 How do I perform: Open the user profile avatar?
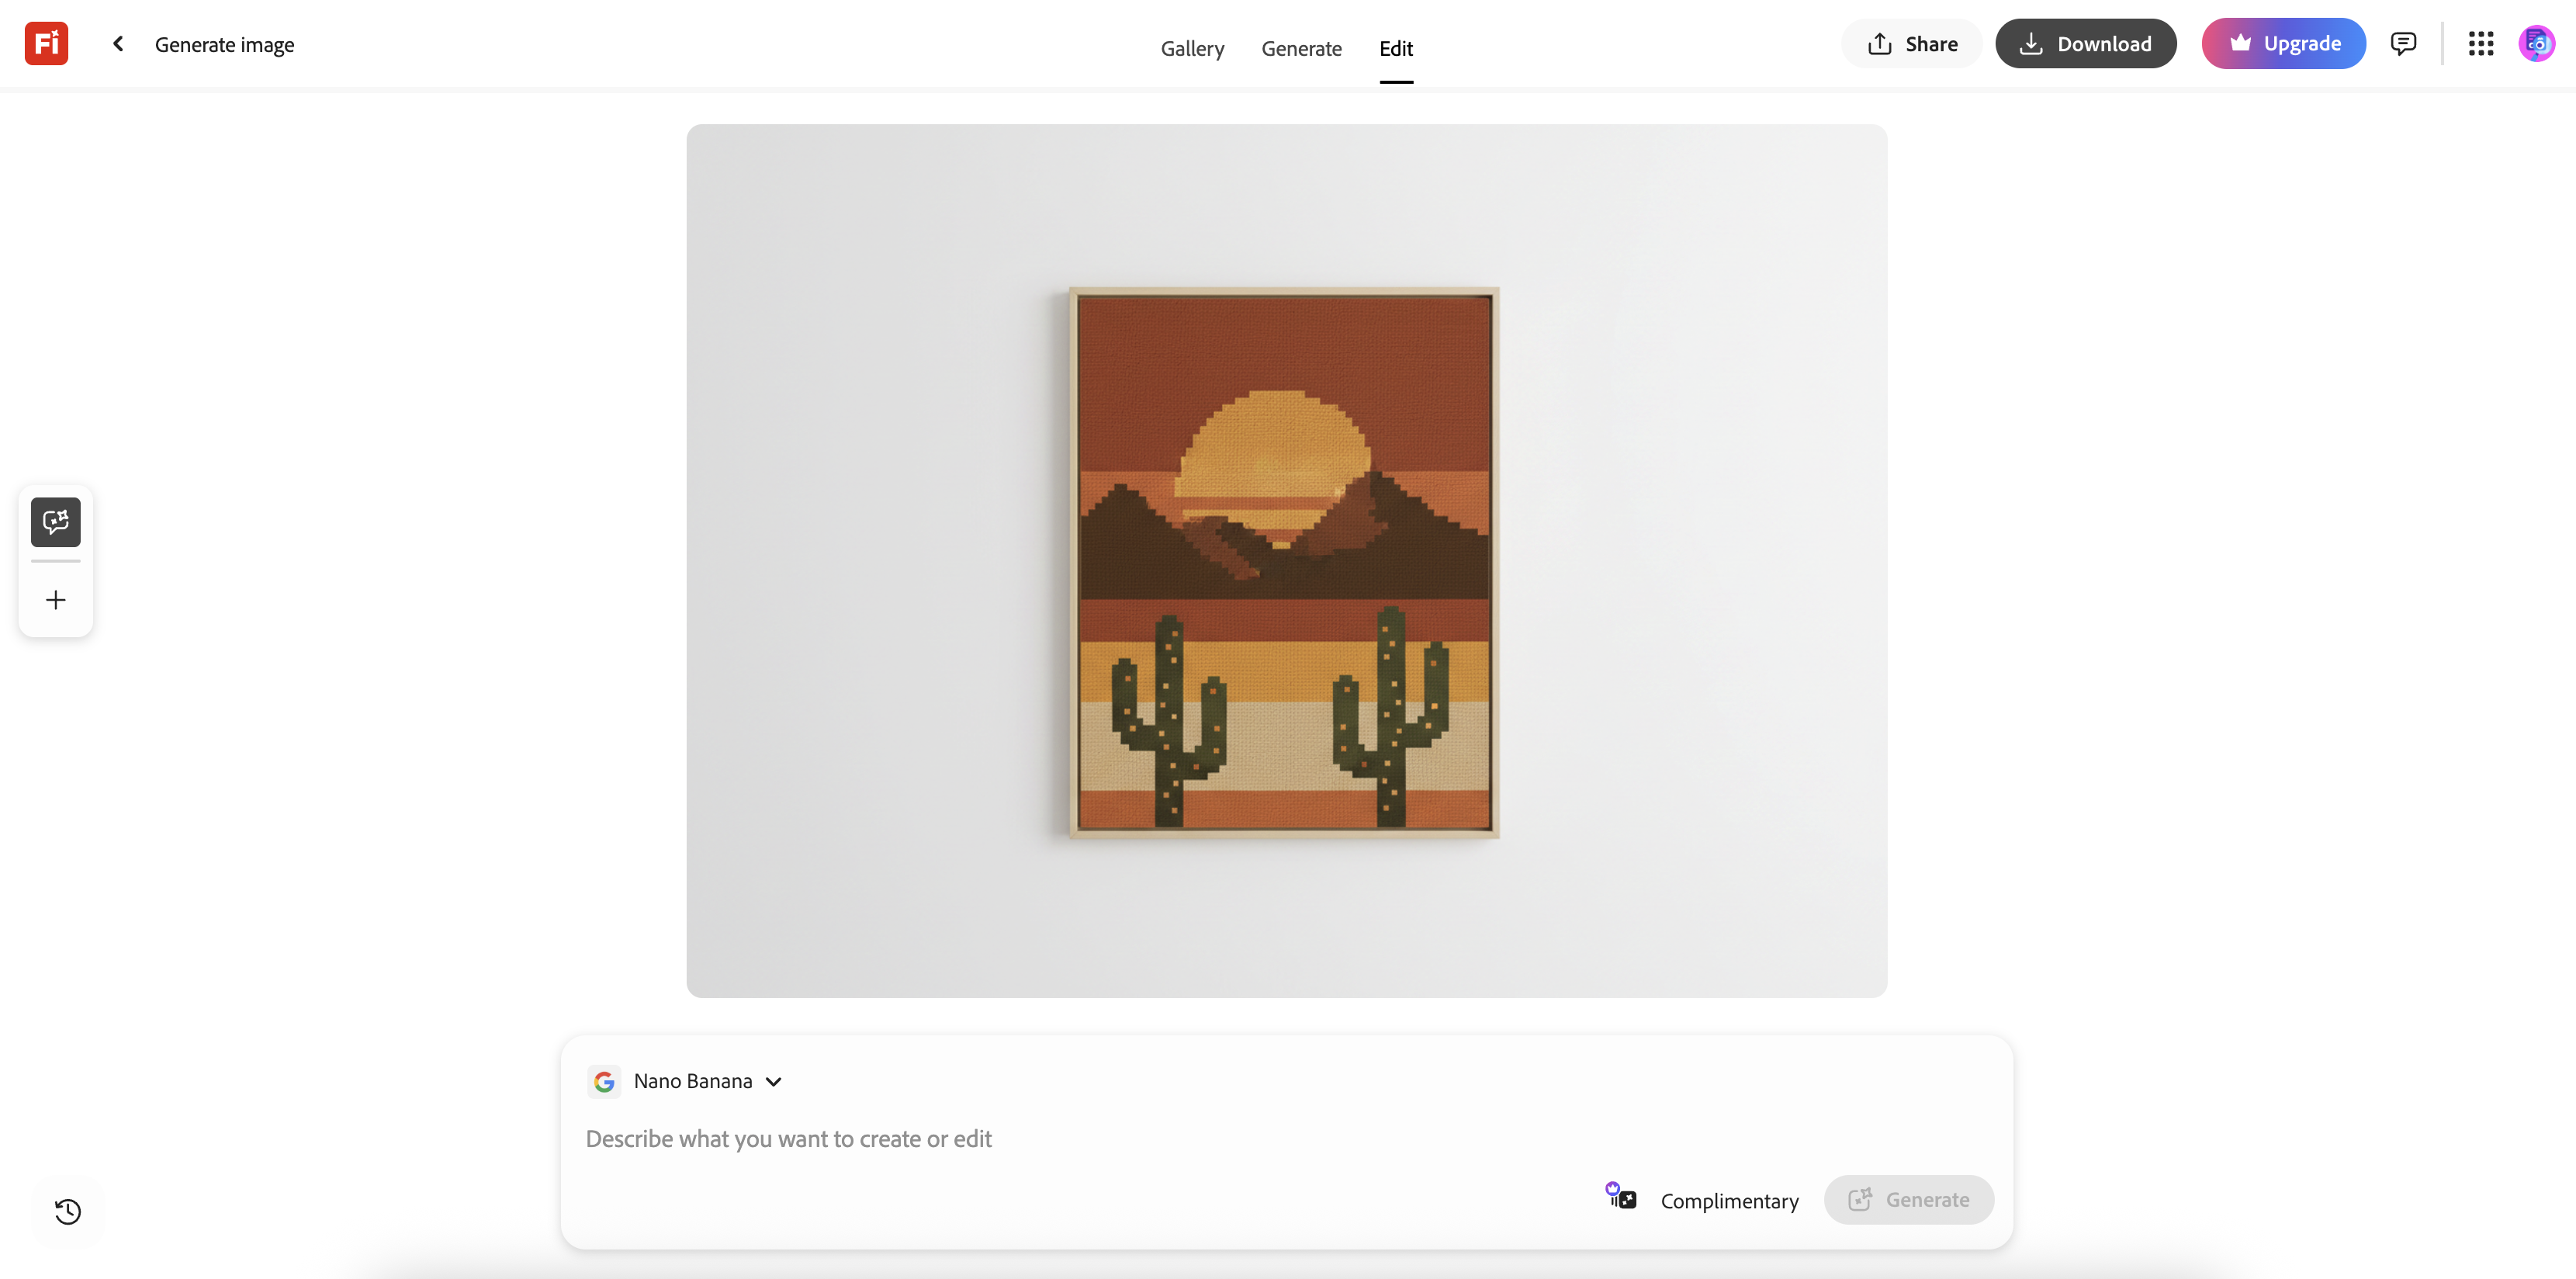(2536, 43)
